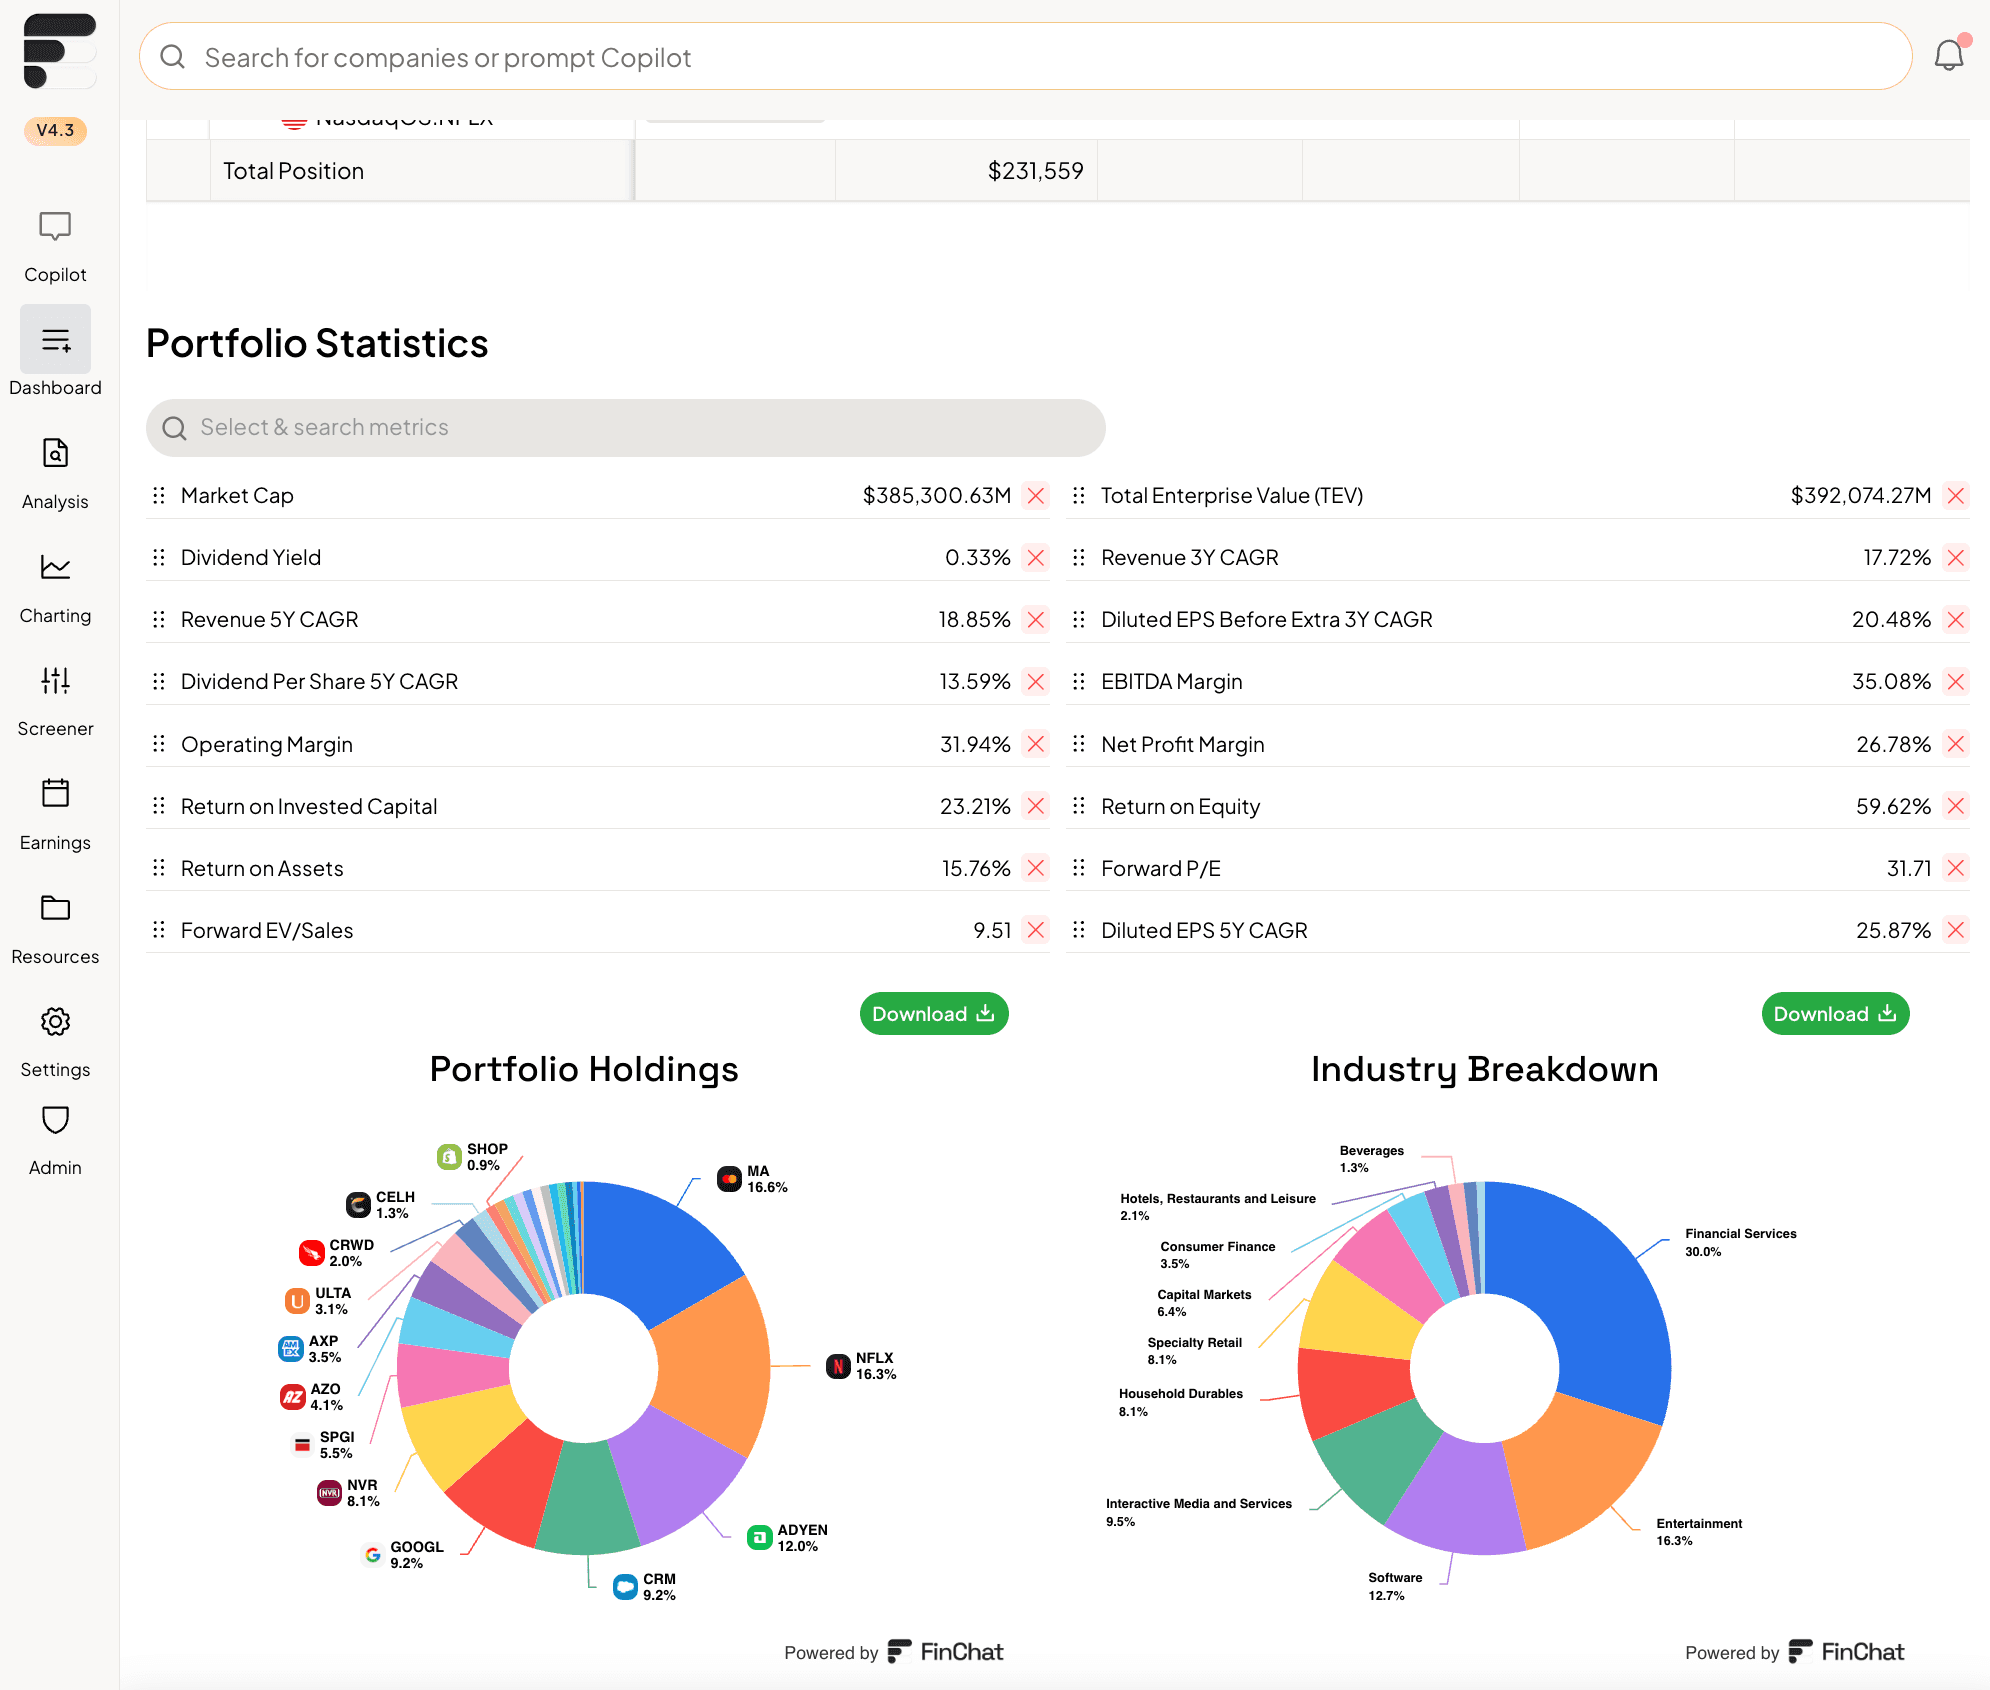Open the Screener sidebar icon
Viewport: 1990px width, 1690px height.
tap(55, 681)
